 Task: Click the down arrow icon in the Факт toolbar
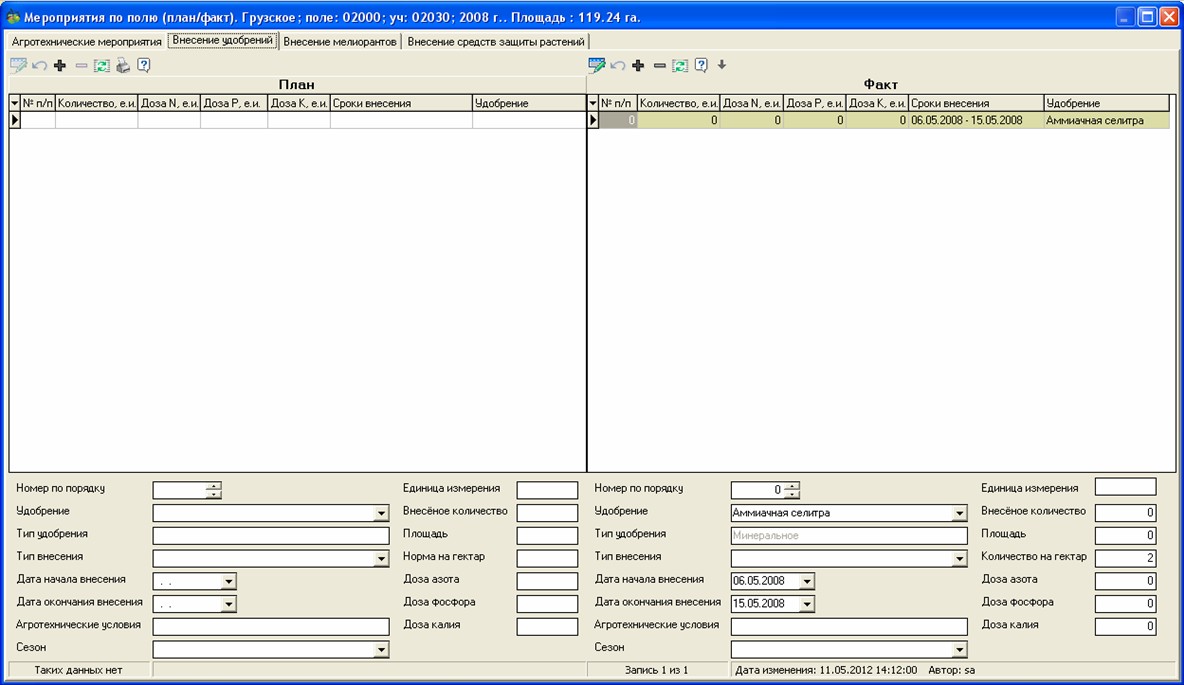(x=722, y=65)
